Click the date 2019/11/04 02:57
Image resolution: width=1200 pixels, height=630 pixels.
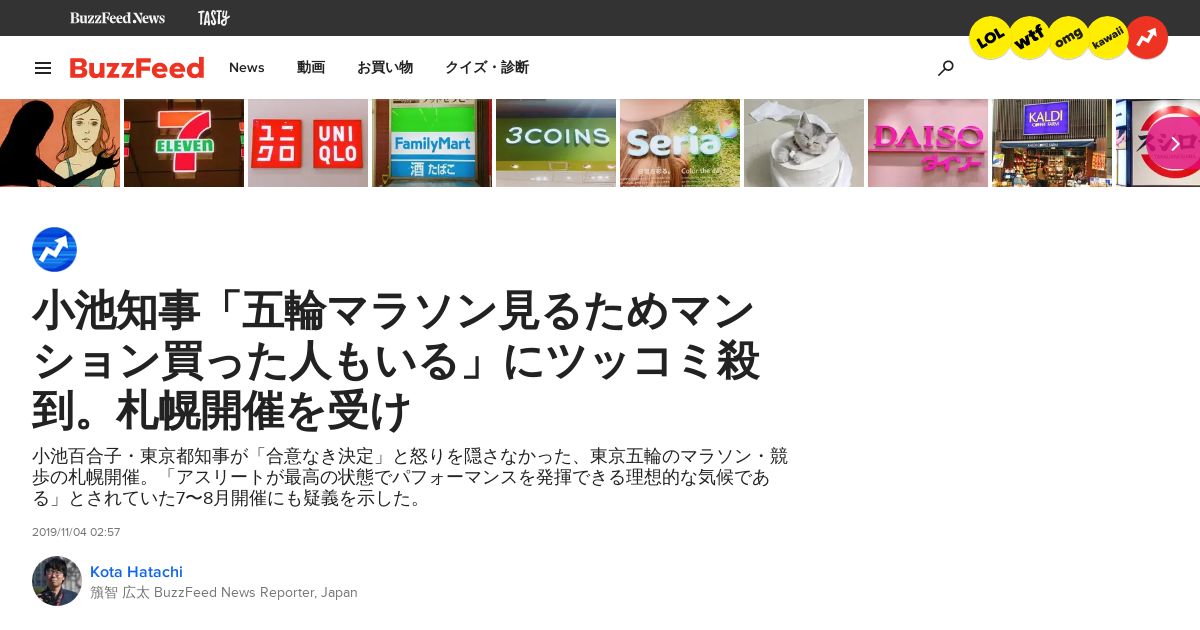click(76, 532)
